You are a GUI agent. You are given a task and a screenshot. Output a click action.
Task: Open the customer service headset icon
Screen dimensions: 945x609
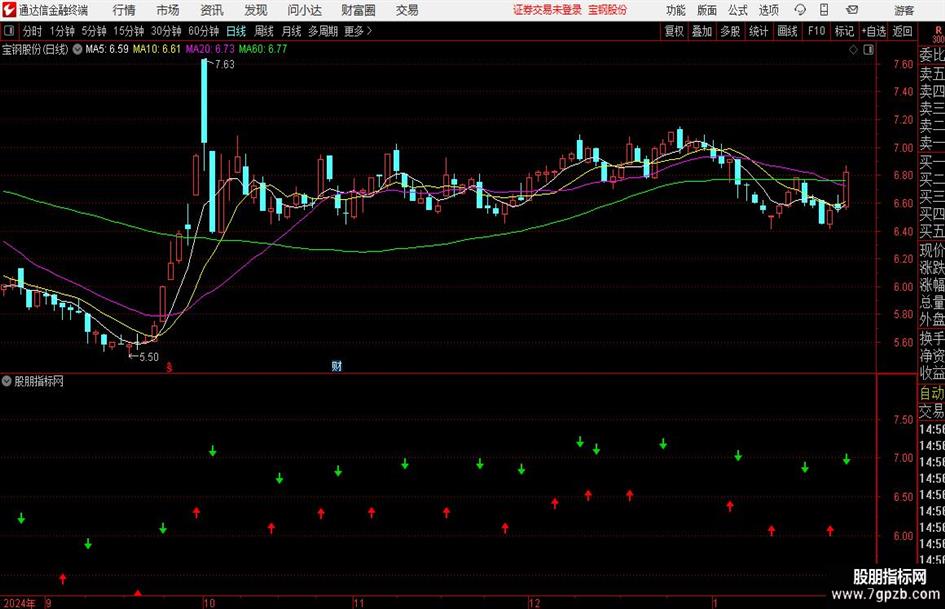tap(800, 10)
